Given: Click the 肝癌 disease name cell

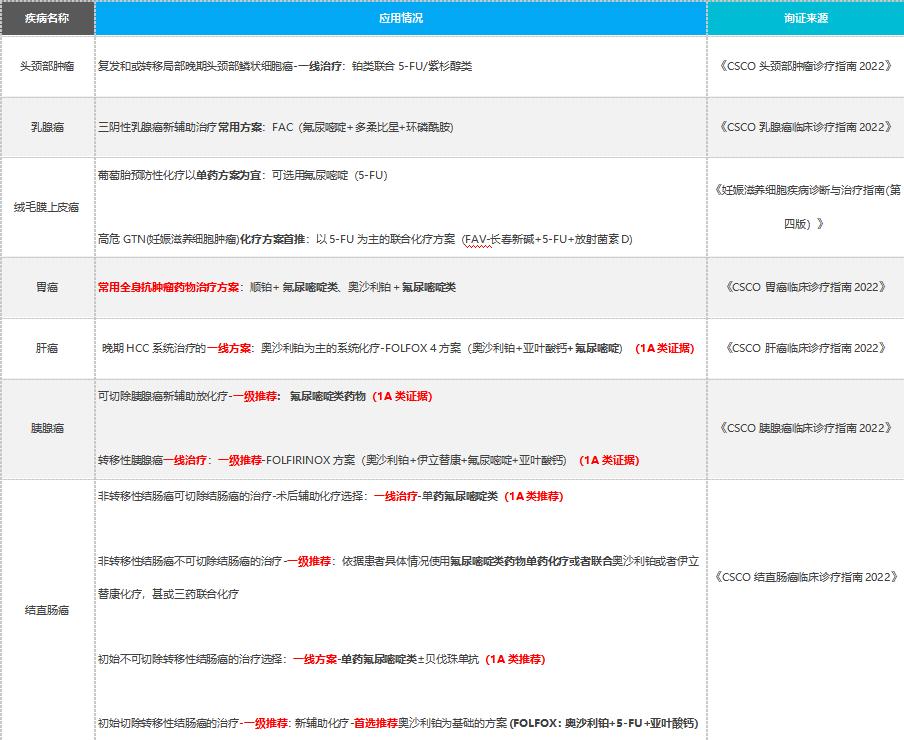Looking at the screenshot, I should point(47,348).
